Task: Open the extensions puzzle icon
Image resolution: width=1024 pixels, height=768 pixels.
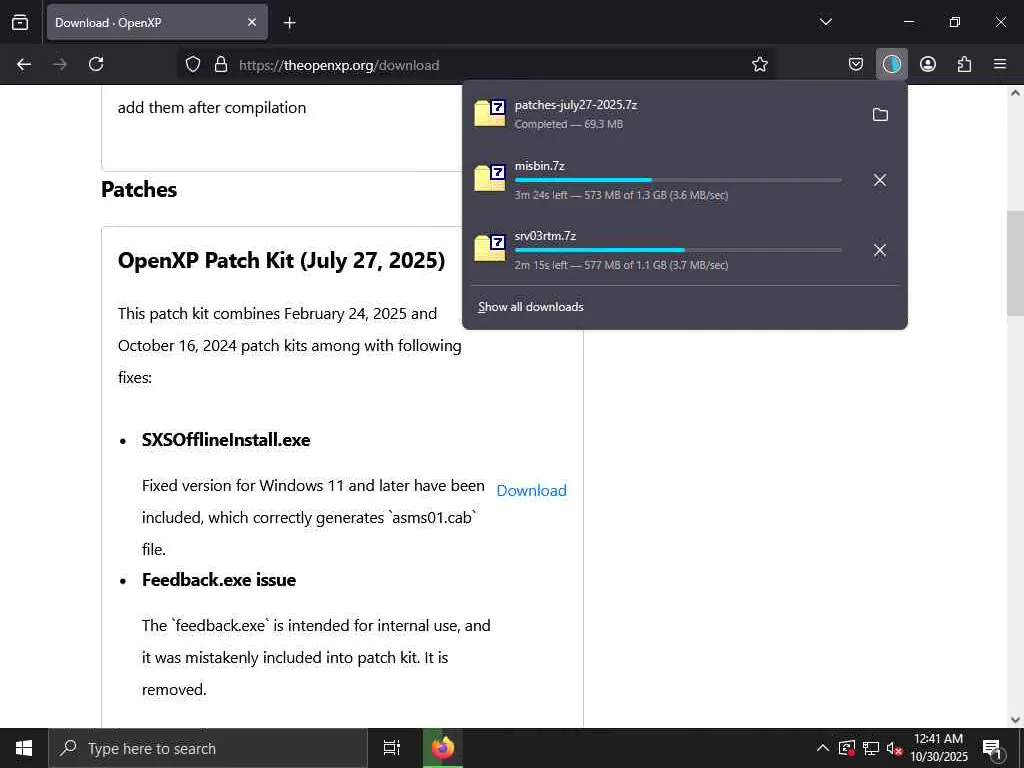Action: [x=964, y=64]
